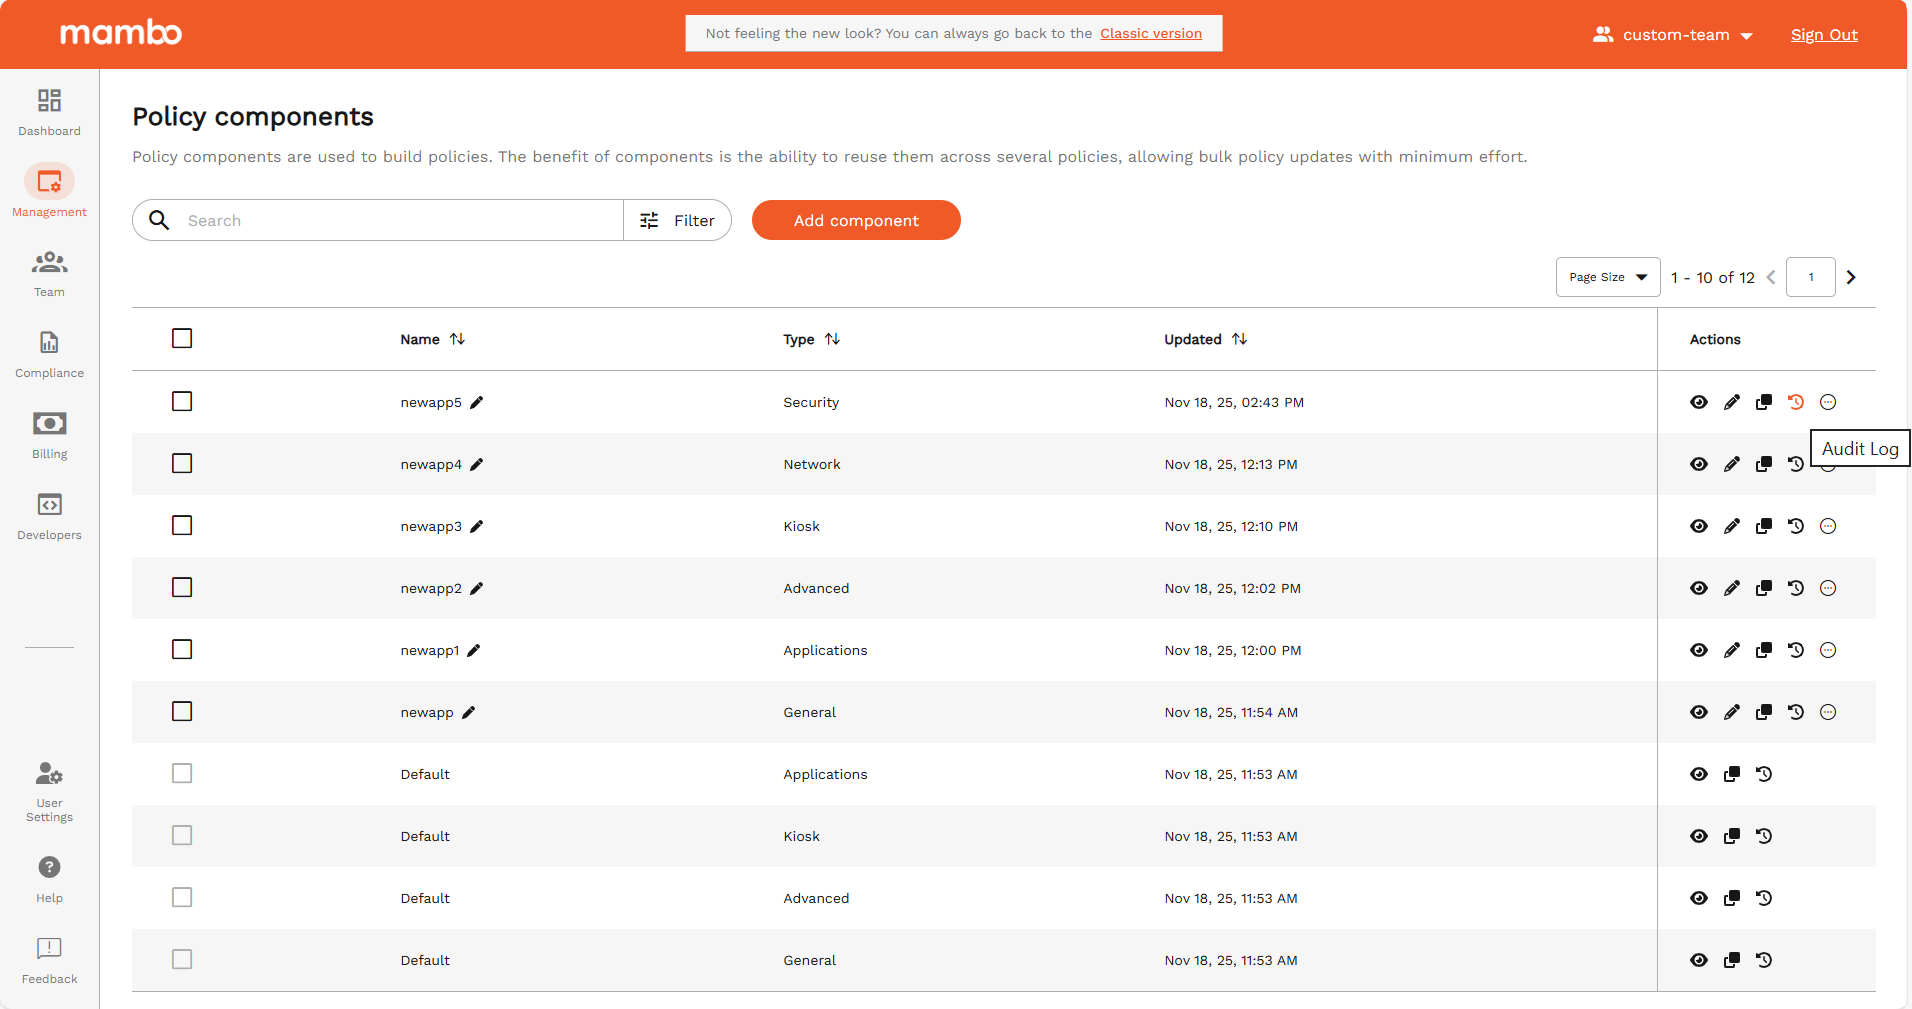
Task: Open the Compliance section from the sidebar
Action: [49, 352]
